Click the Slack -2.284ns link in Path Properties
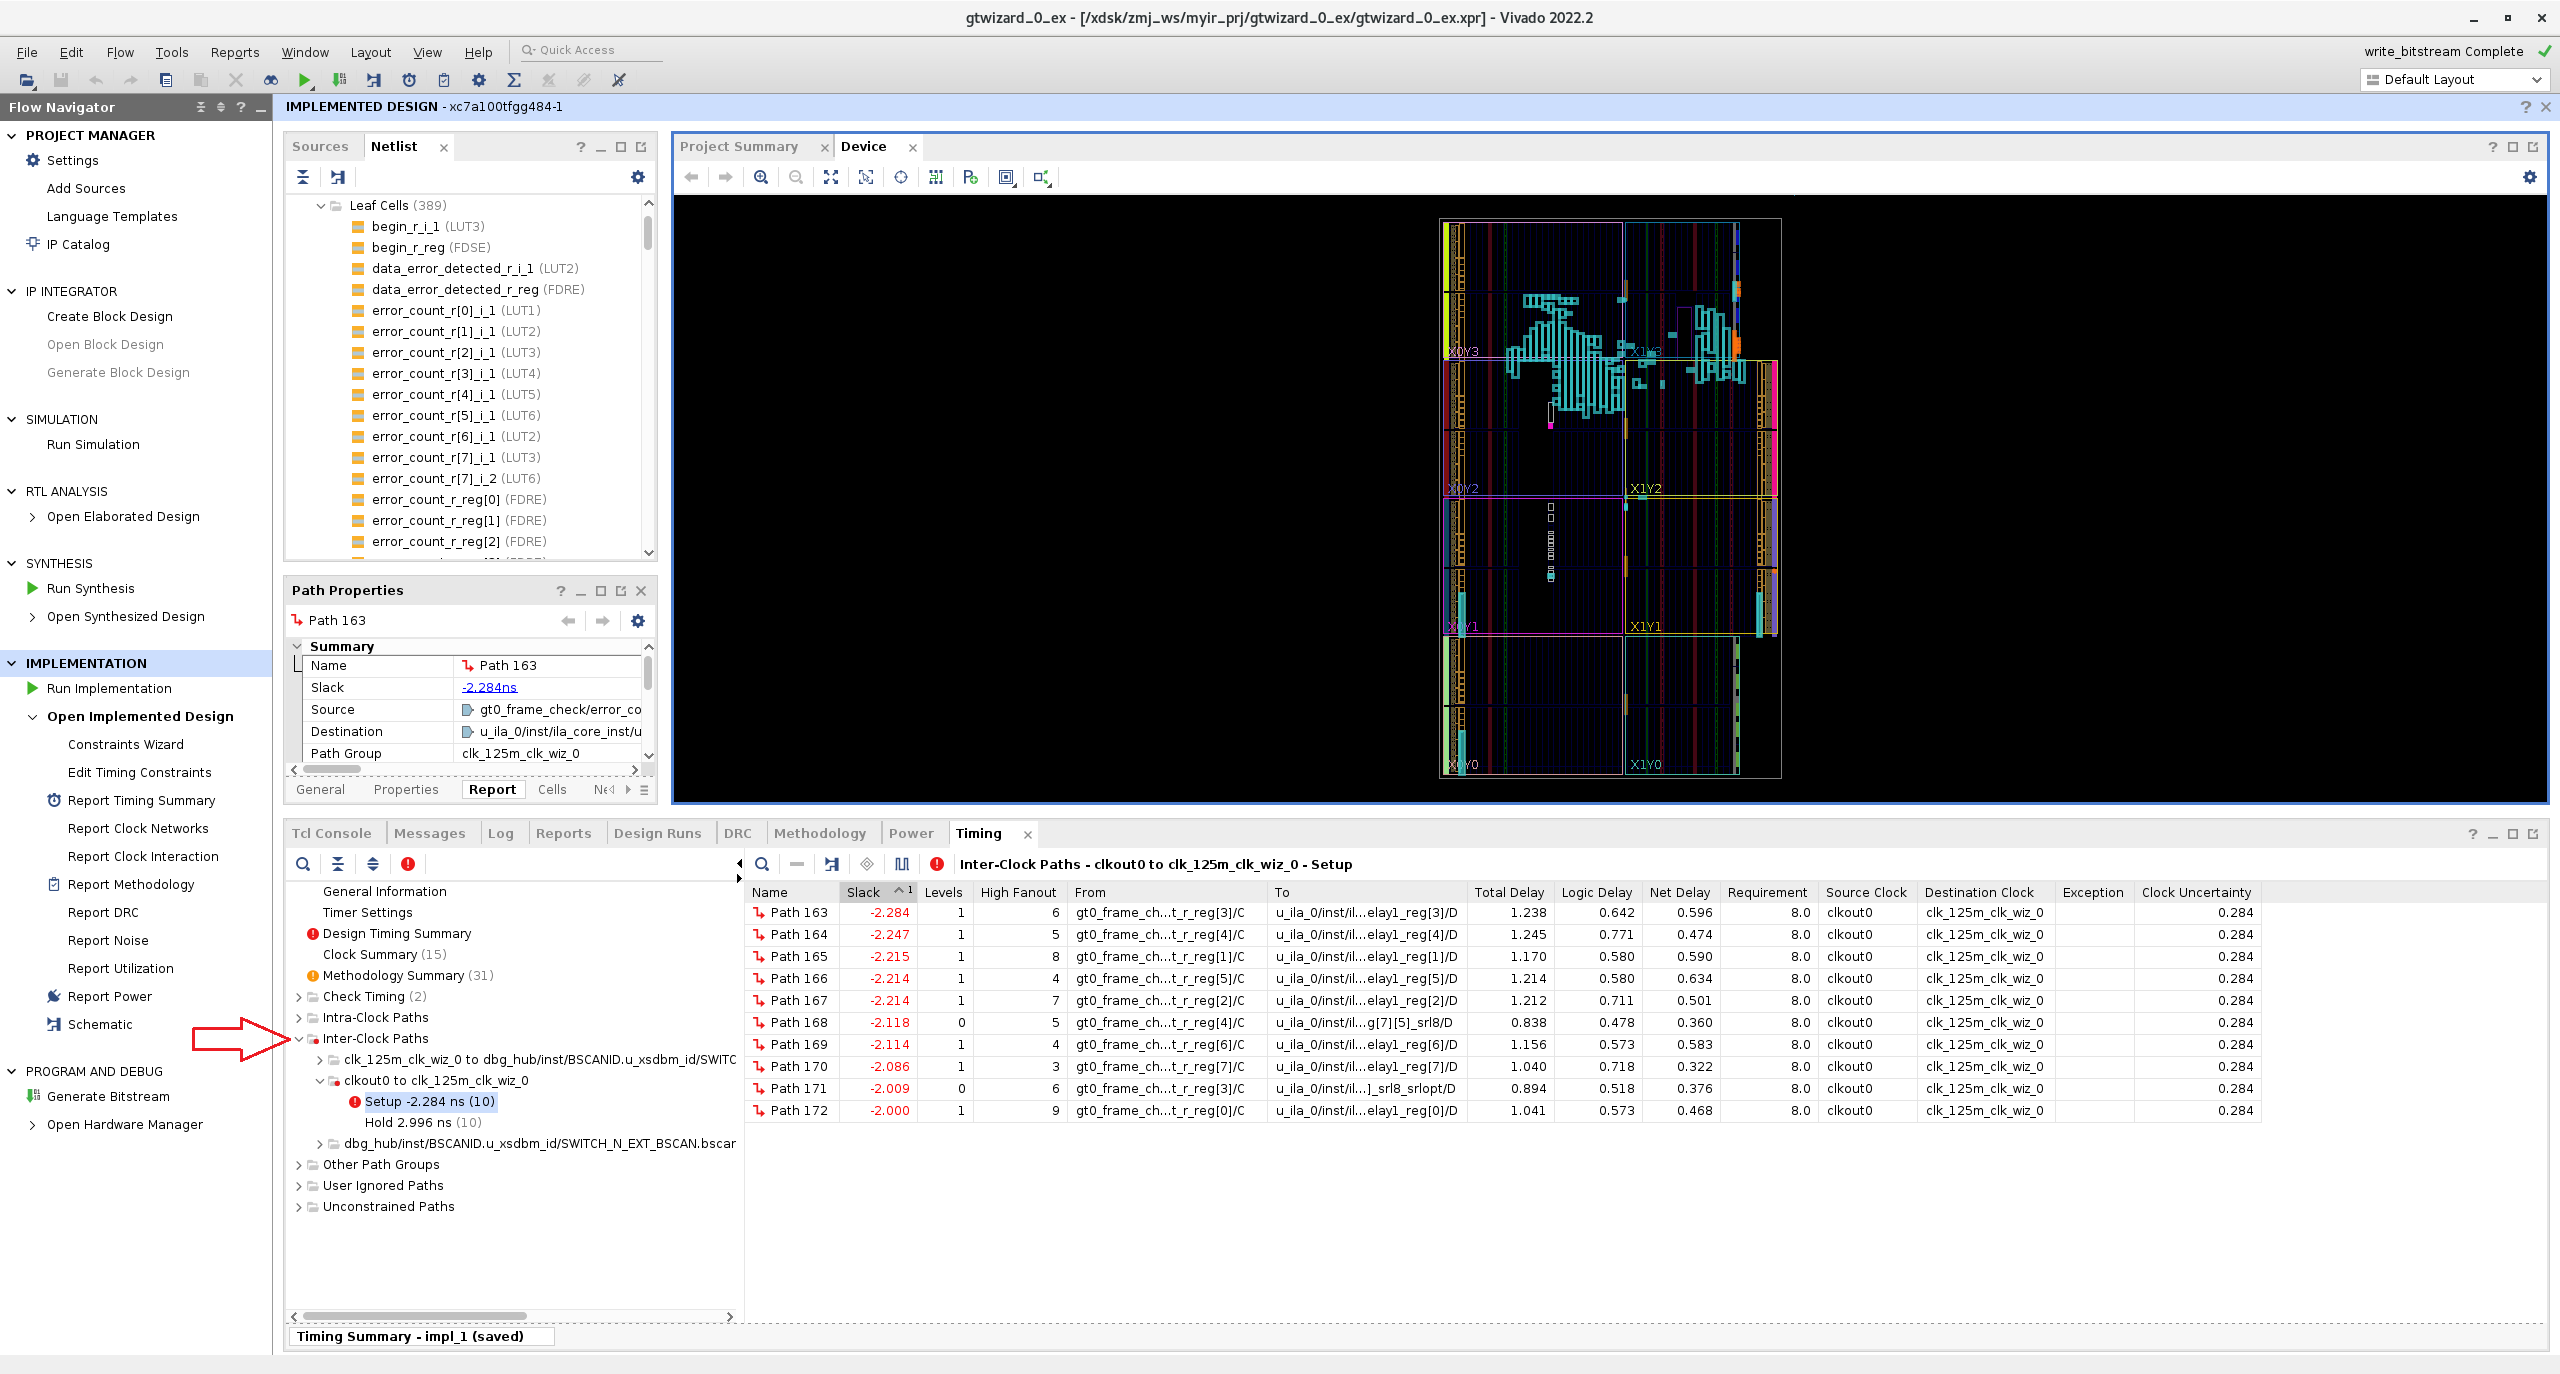Image resolution: width=2560 pixels, height=1374 pixels. point(489,688)
